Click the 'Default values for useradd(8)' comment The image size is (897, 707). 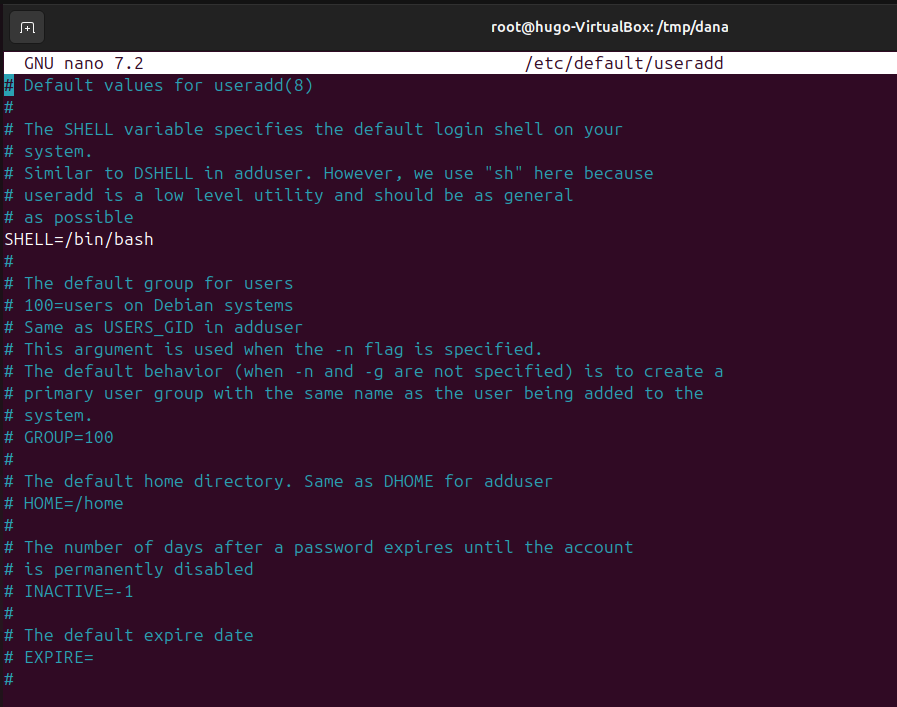pyautogui.click(x=168, y=85)
